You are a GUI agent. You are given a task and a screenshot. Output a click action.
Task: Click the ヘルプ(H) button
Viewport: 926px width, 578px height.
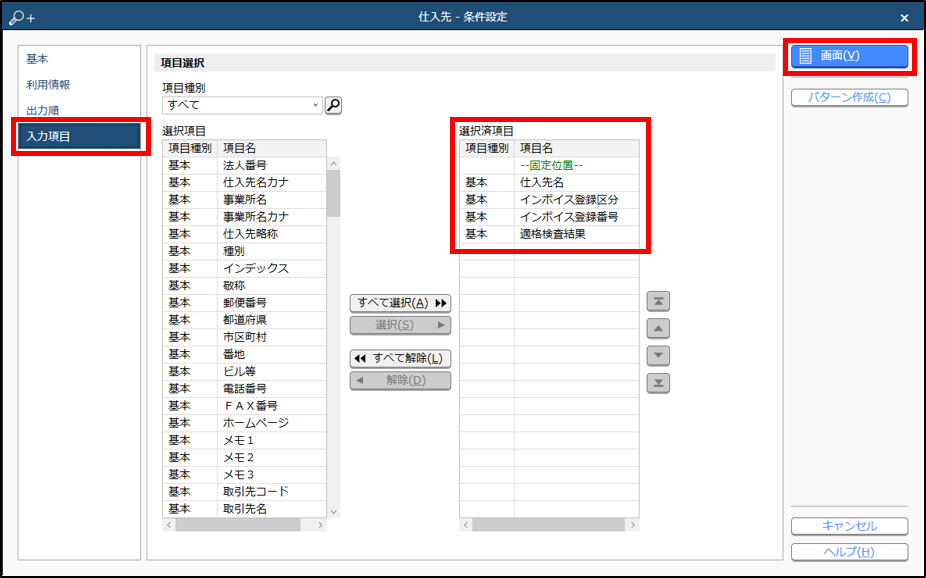(x=849, y=552)
